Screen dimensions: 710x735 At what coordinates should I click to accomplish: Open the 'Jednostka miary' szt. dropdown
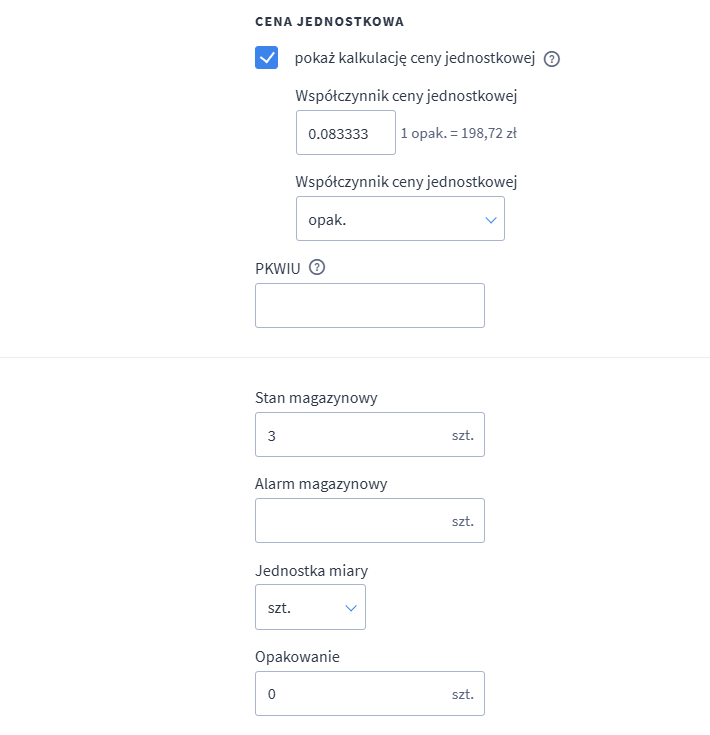pyautogui.click(x=310, y=607)
